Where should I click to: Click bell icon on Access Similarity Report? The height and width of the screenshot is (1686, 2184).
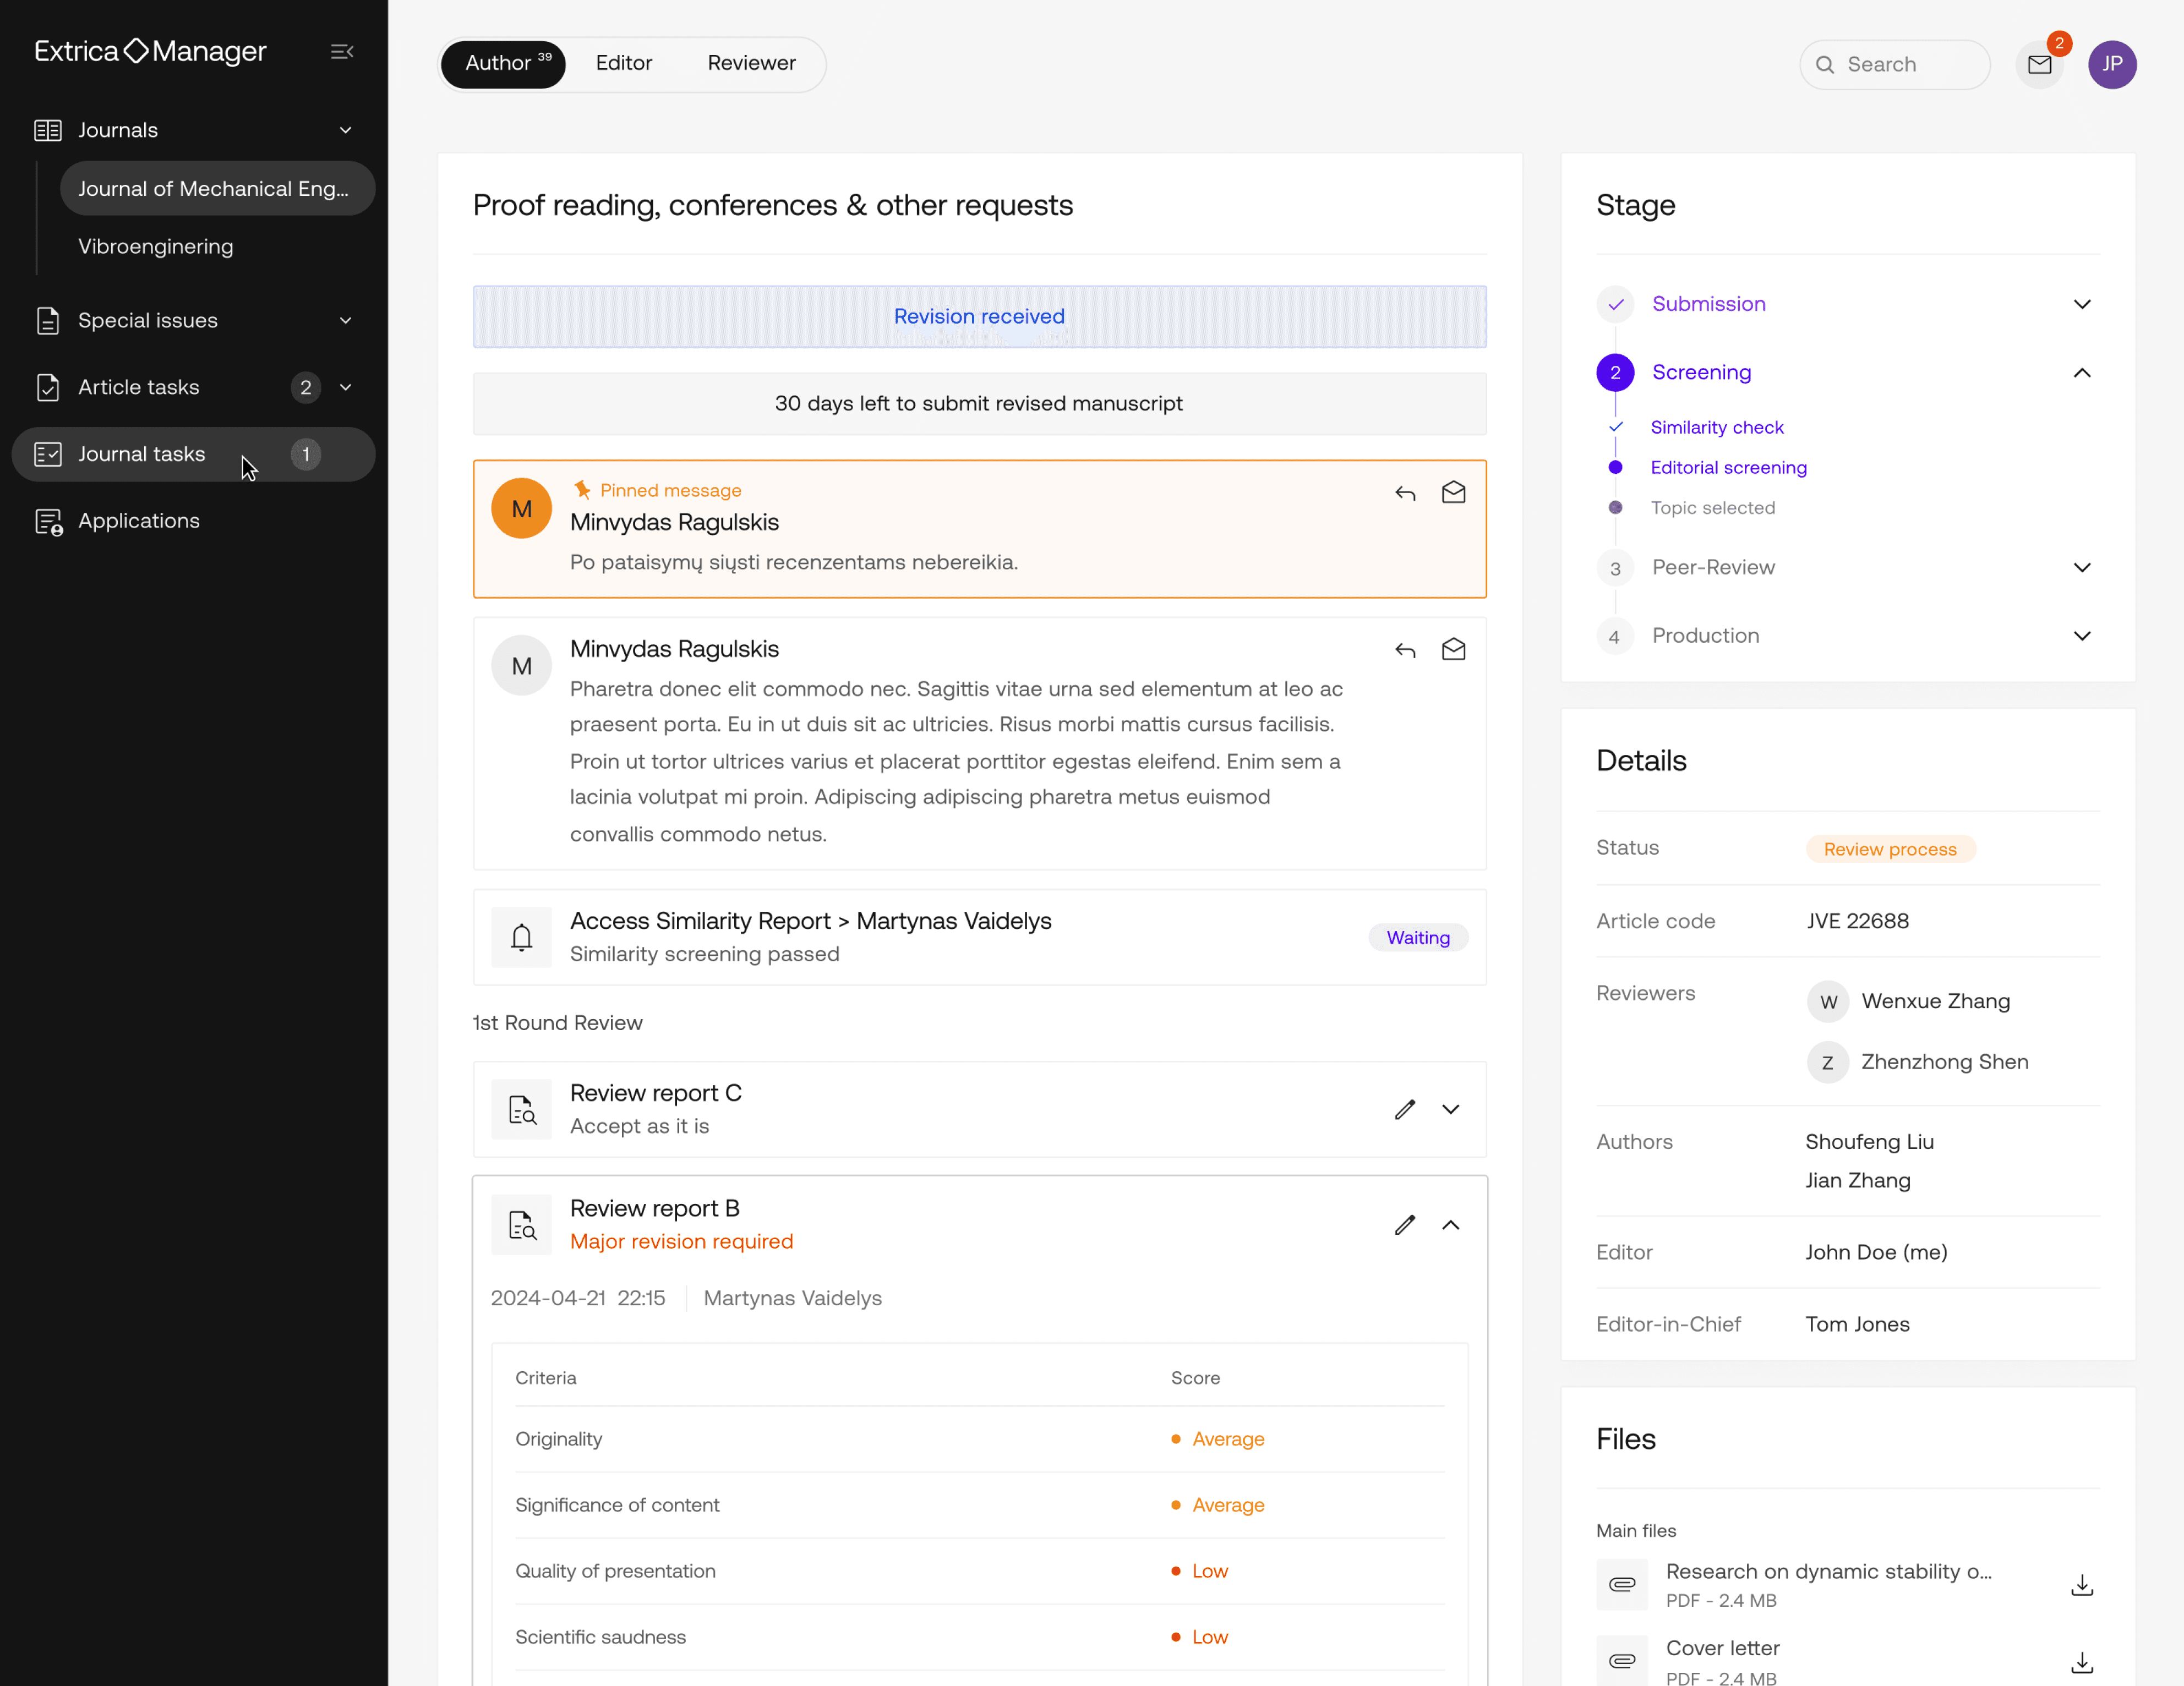(521, 937)
